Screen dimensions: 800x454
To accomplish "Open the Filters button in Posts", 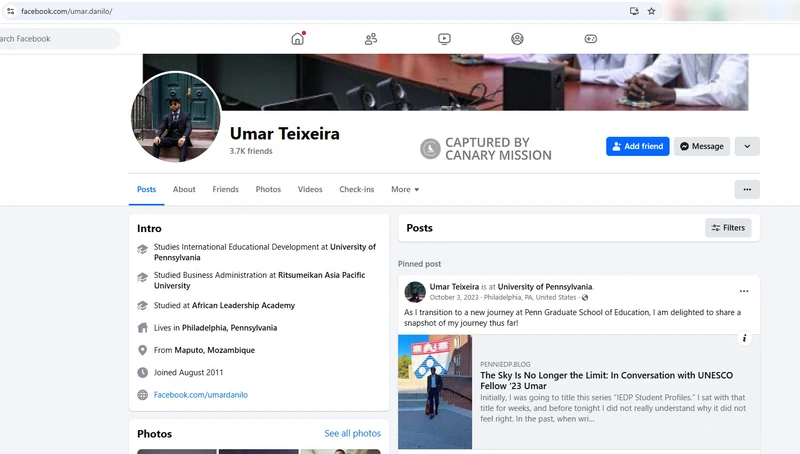I will coord(728,228).
